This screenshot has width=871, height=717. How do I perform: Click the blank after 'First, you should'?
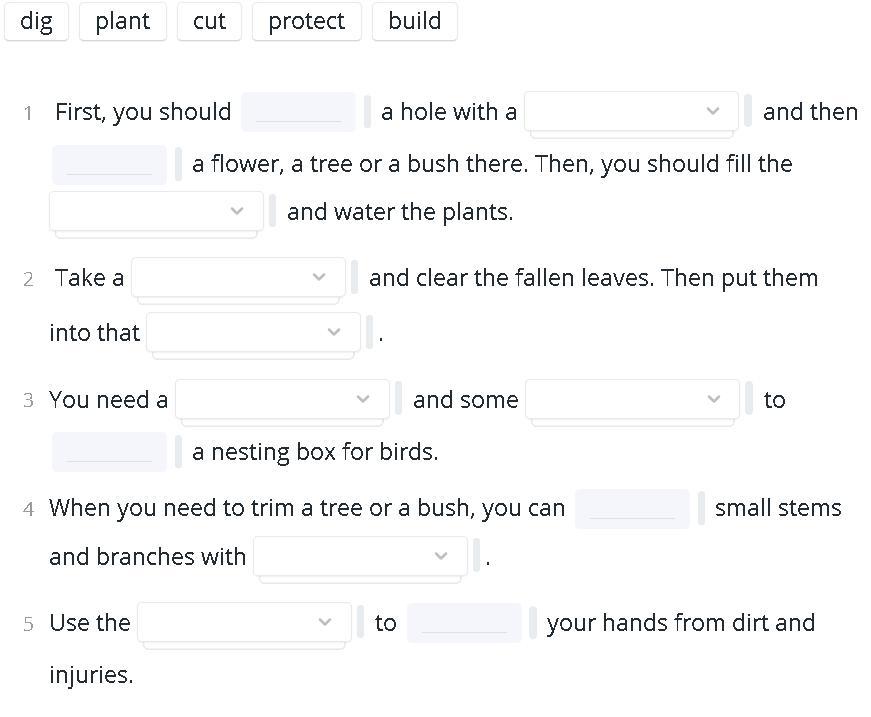(298, 112)
